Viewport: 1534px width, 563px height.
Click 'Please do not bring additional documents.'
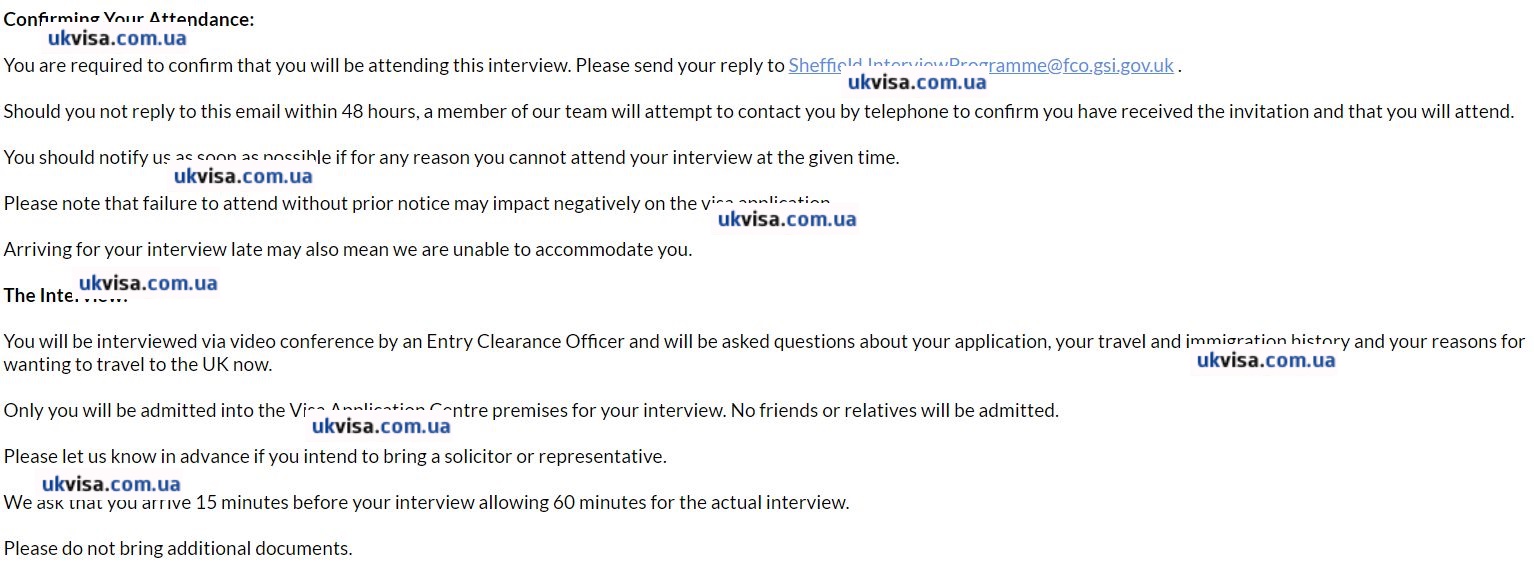tap(177, 549)
